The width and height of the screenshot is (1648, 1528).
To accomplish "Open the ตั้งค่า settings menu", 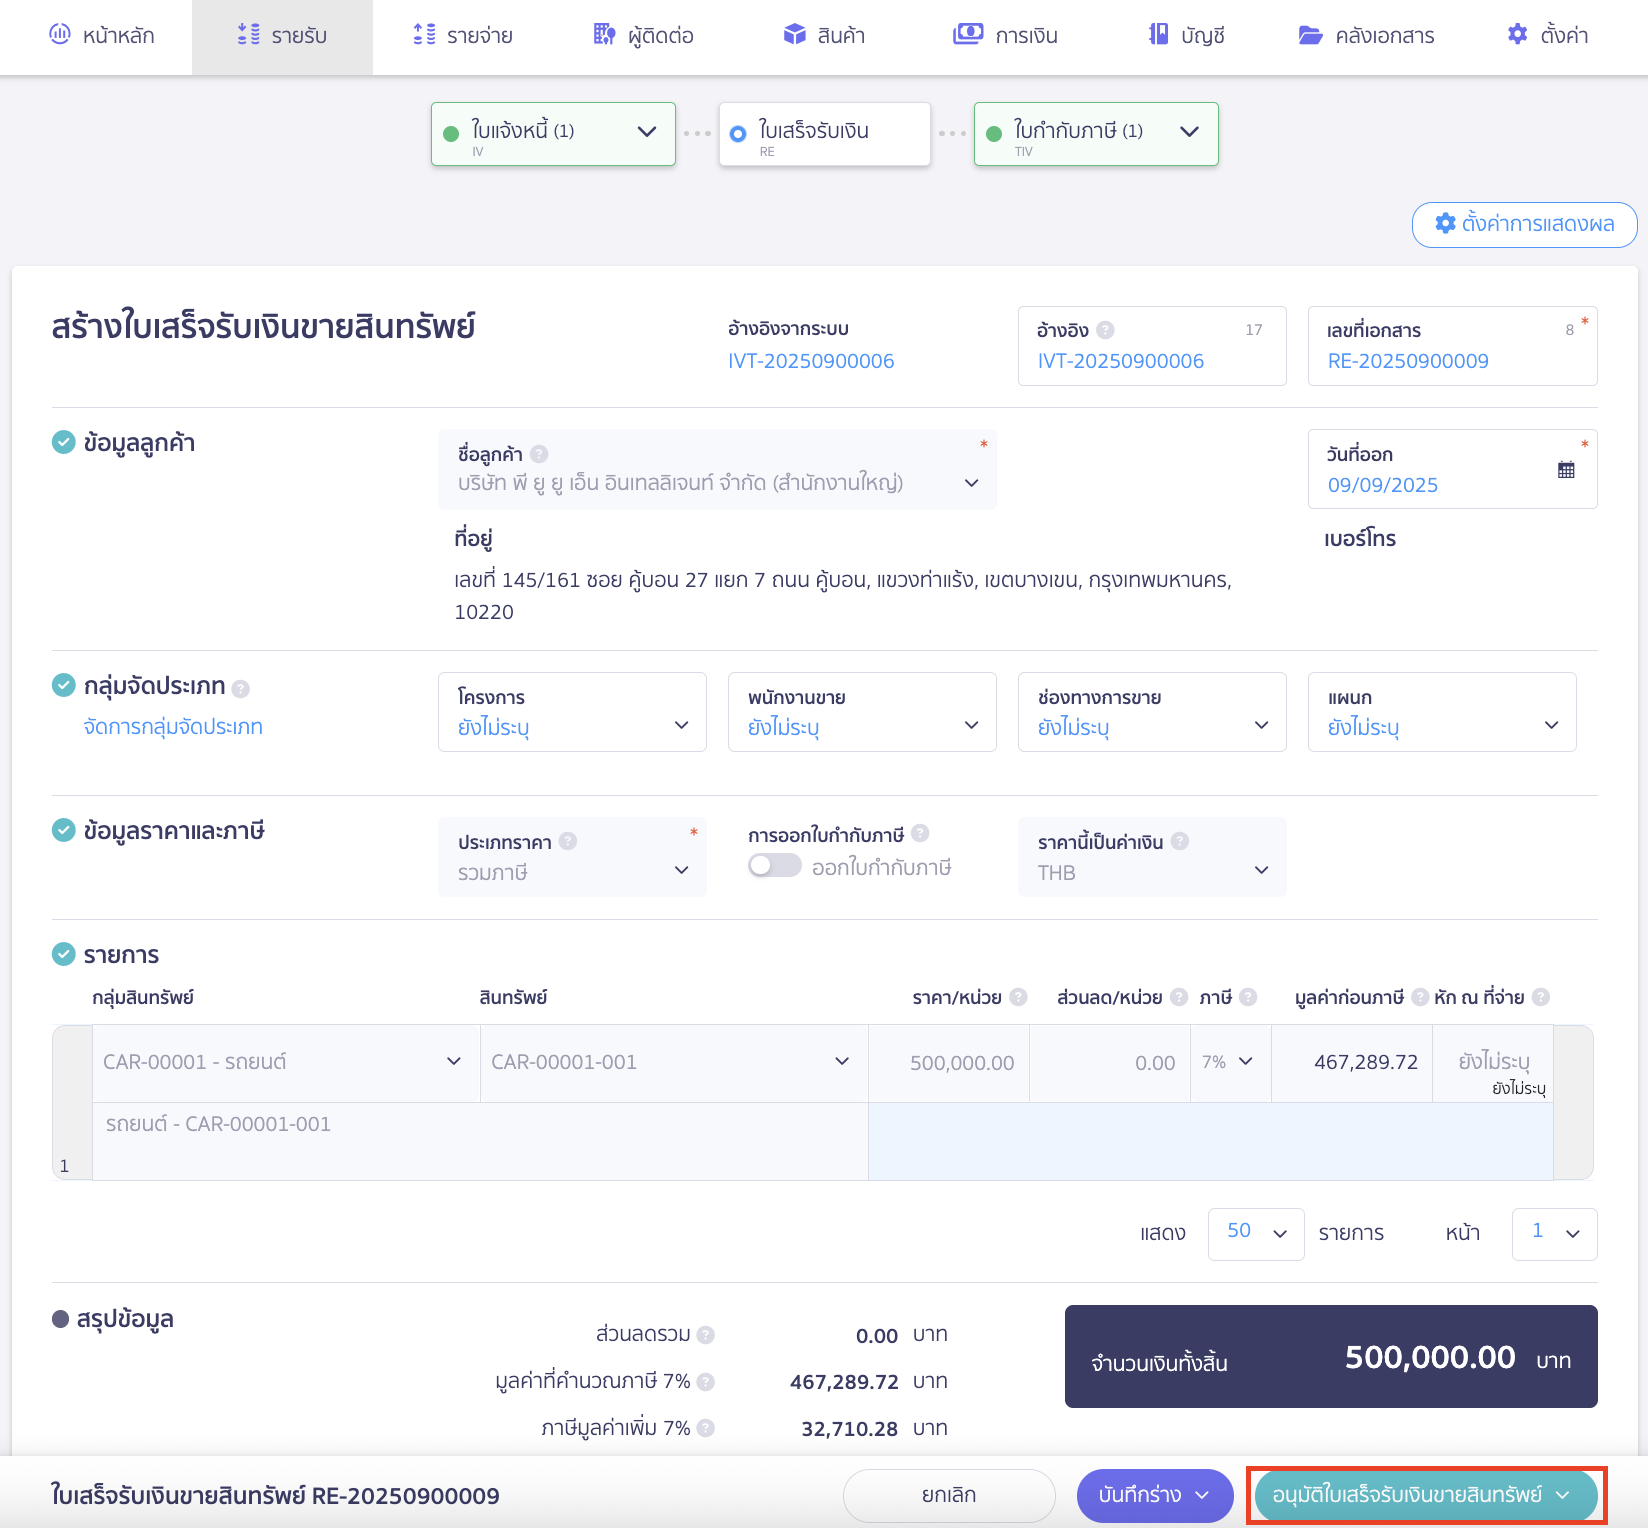I will 1548,36.
